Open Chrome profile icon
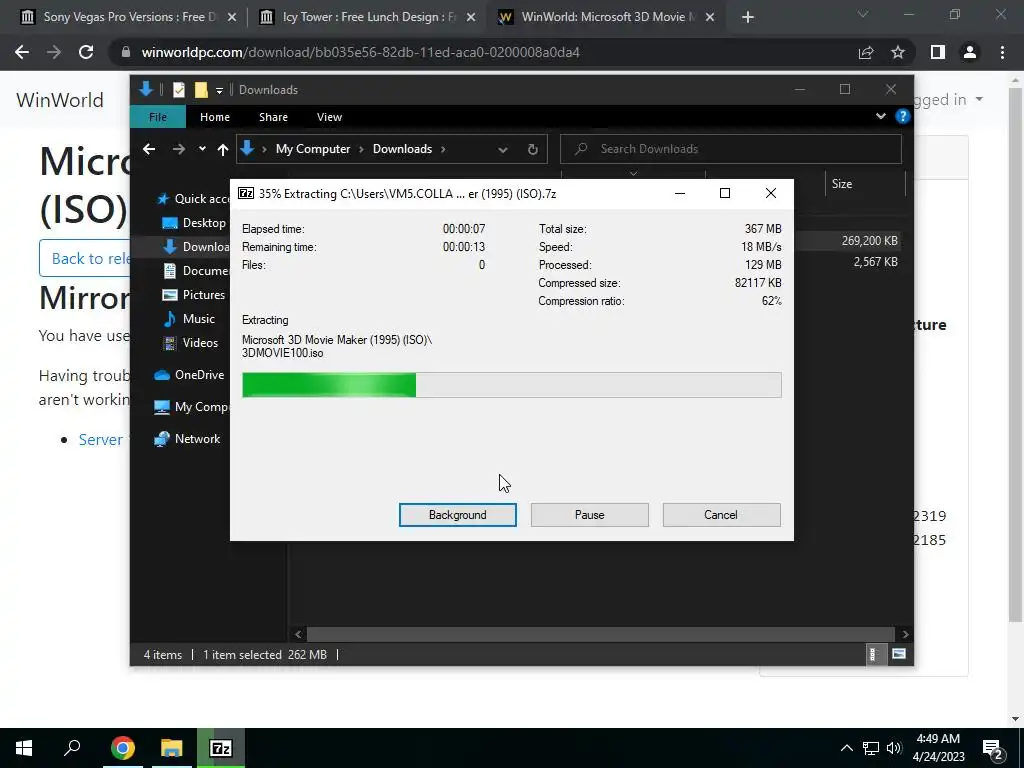 [x=970, y=52]
